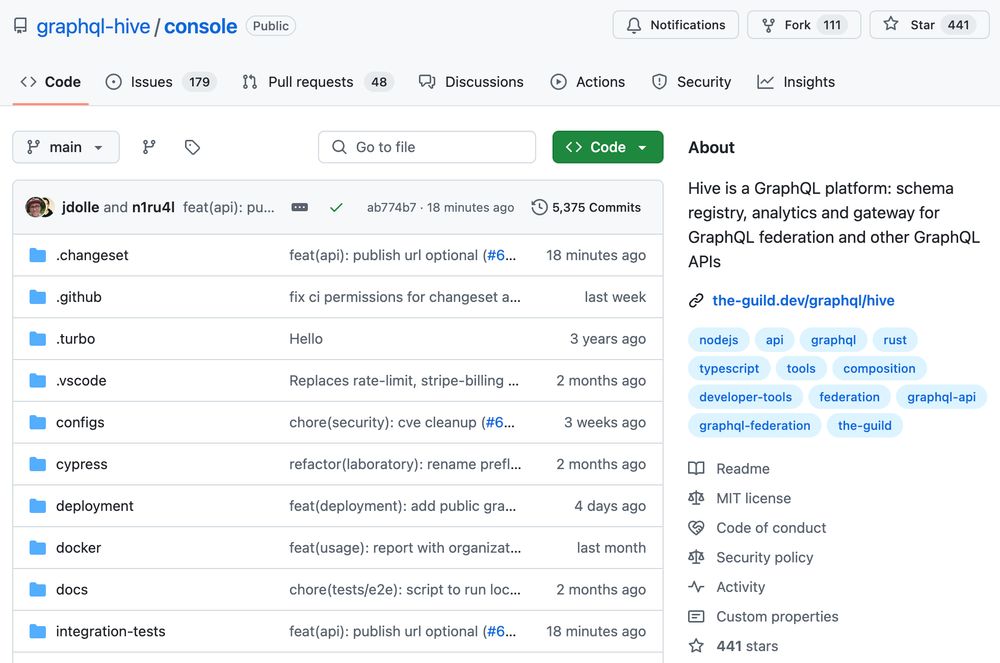This screenshot has height=663, width=1000.
Task: Open the configs folder icon
Action: 38,422
